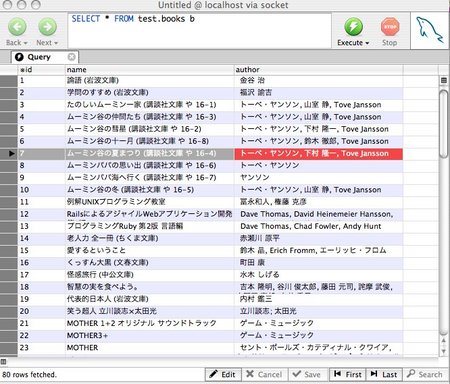
Task: Click the red Stop icon
Action: coord(390,27)
